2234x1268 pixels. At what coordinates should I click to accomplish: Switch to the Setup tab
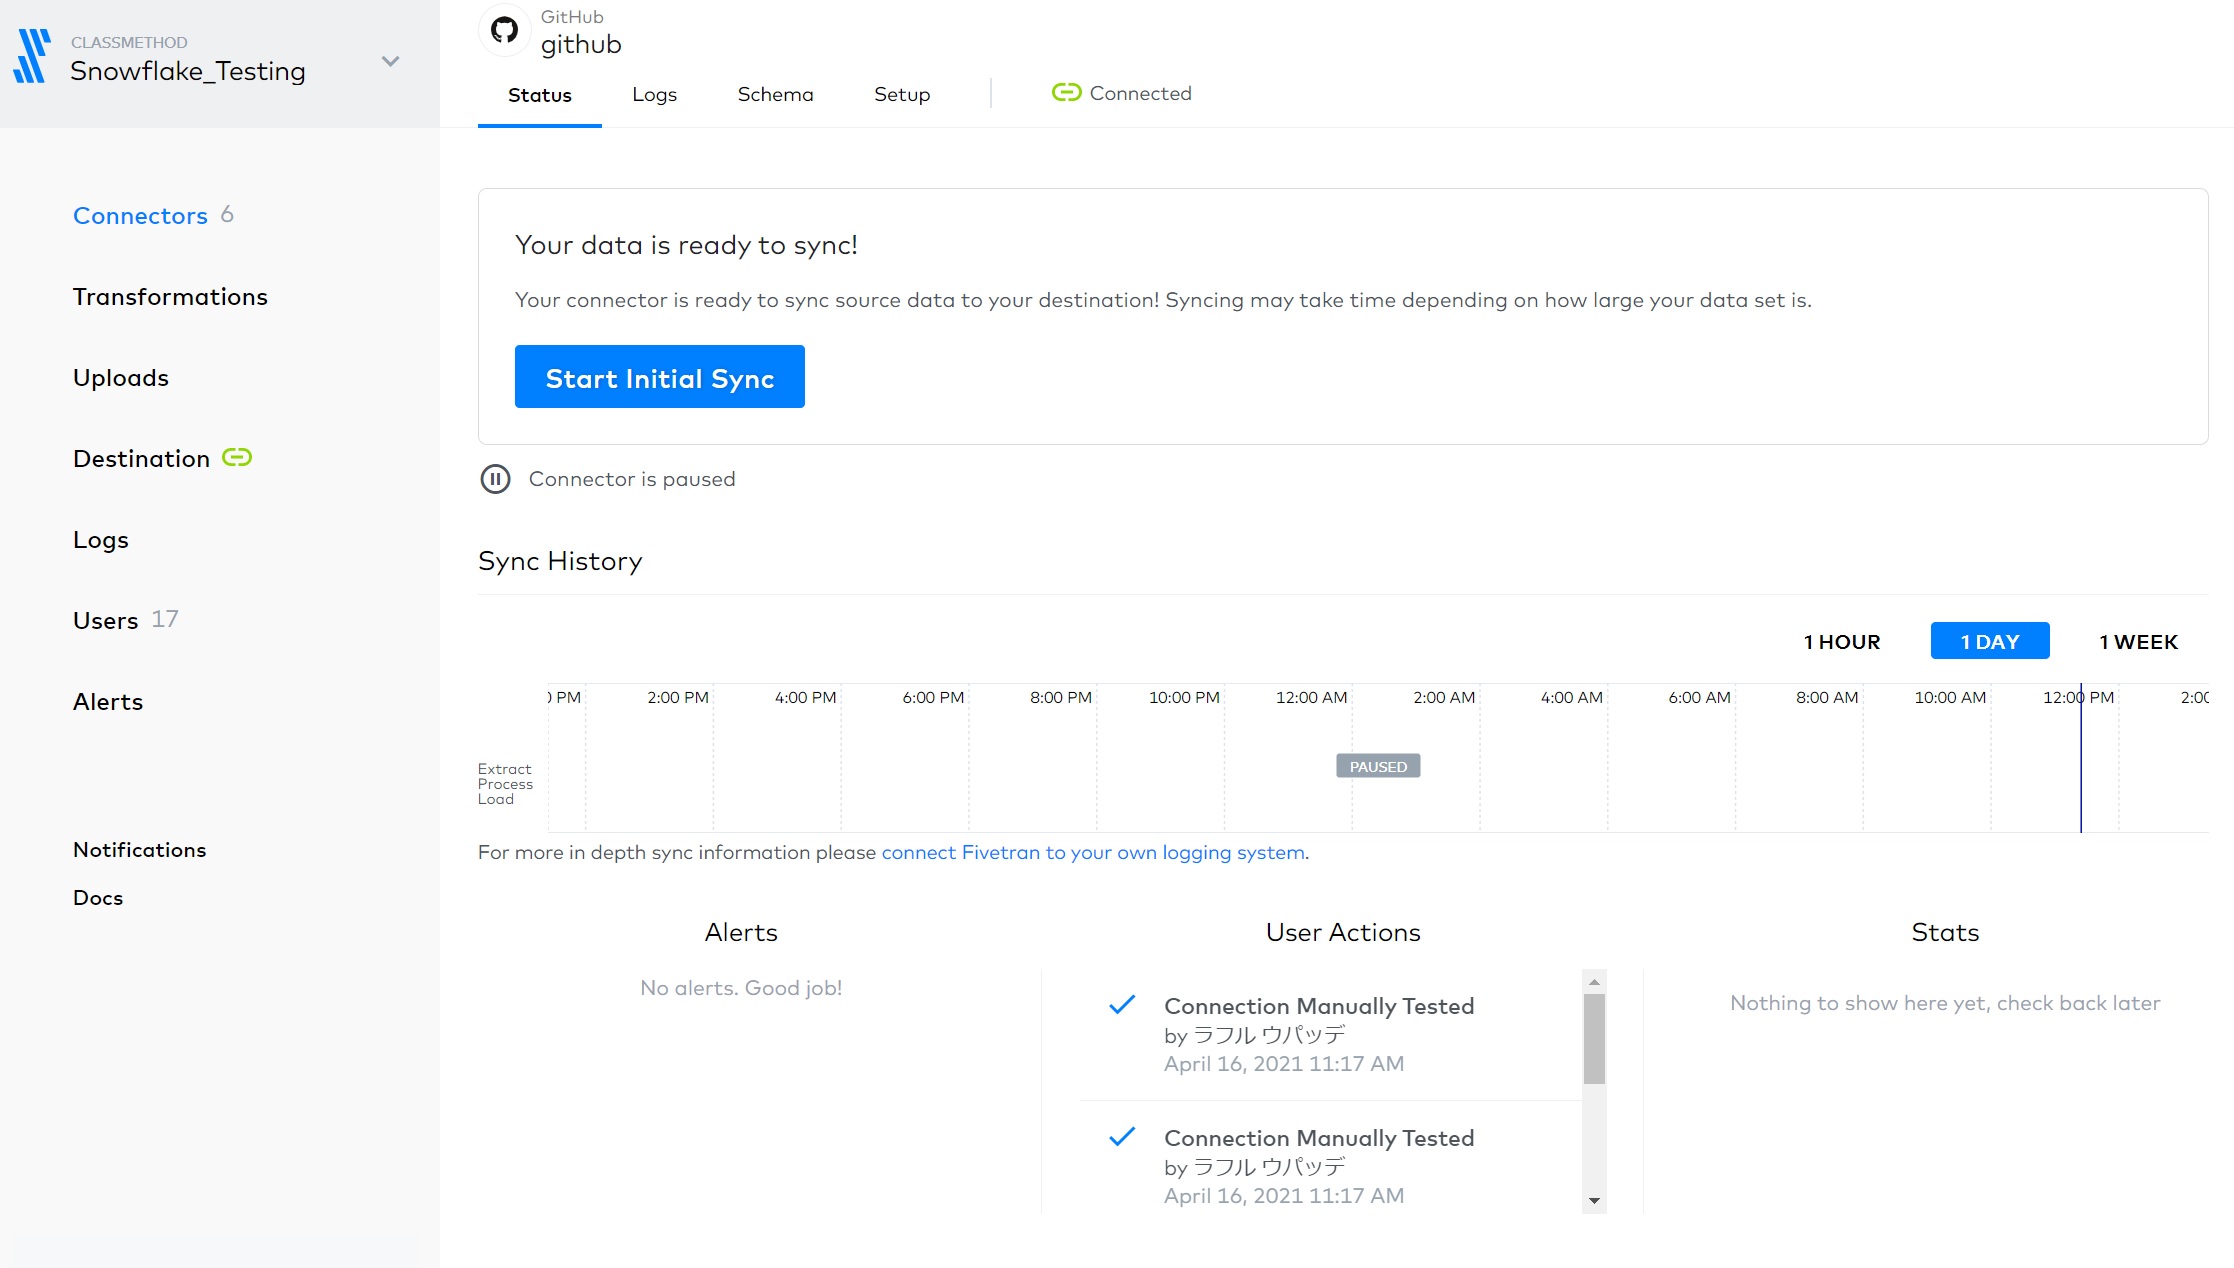(x=901, y=93)
